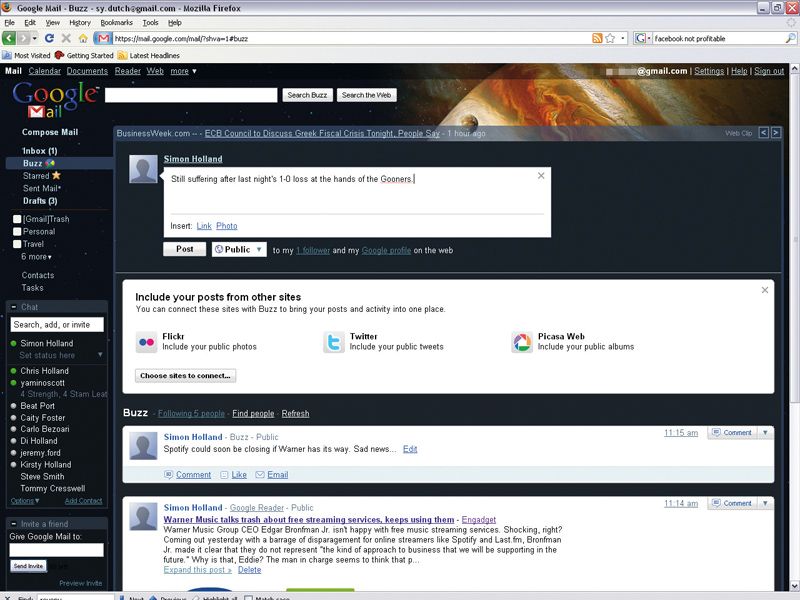The width and height of the screenshot is (800, 600).
Task: Click the Send Invite button
Action: (28, 566)
